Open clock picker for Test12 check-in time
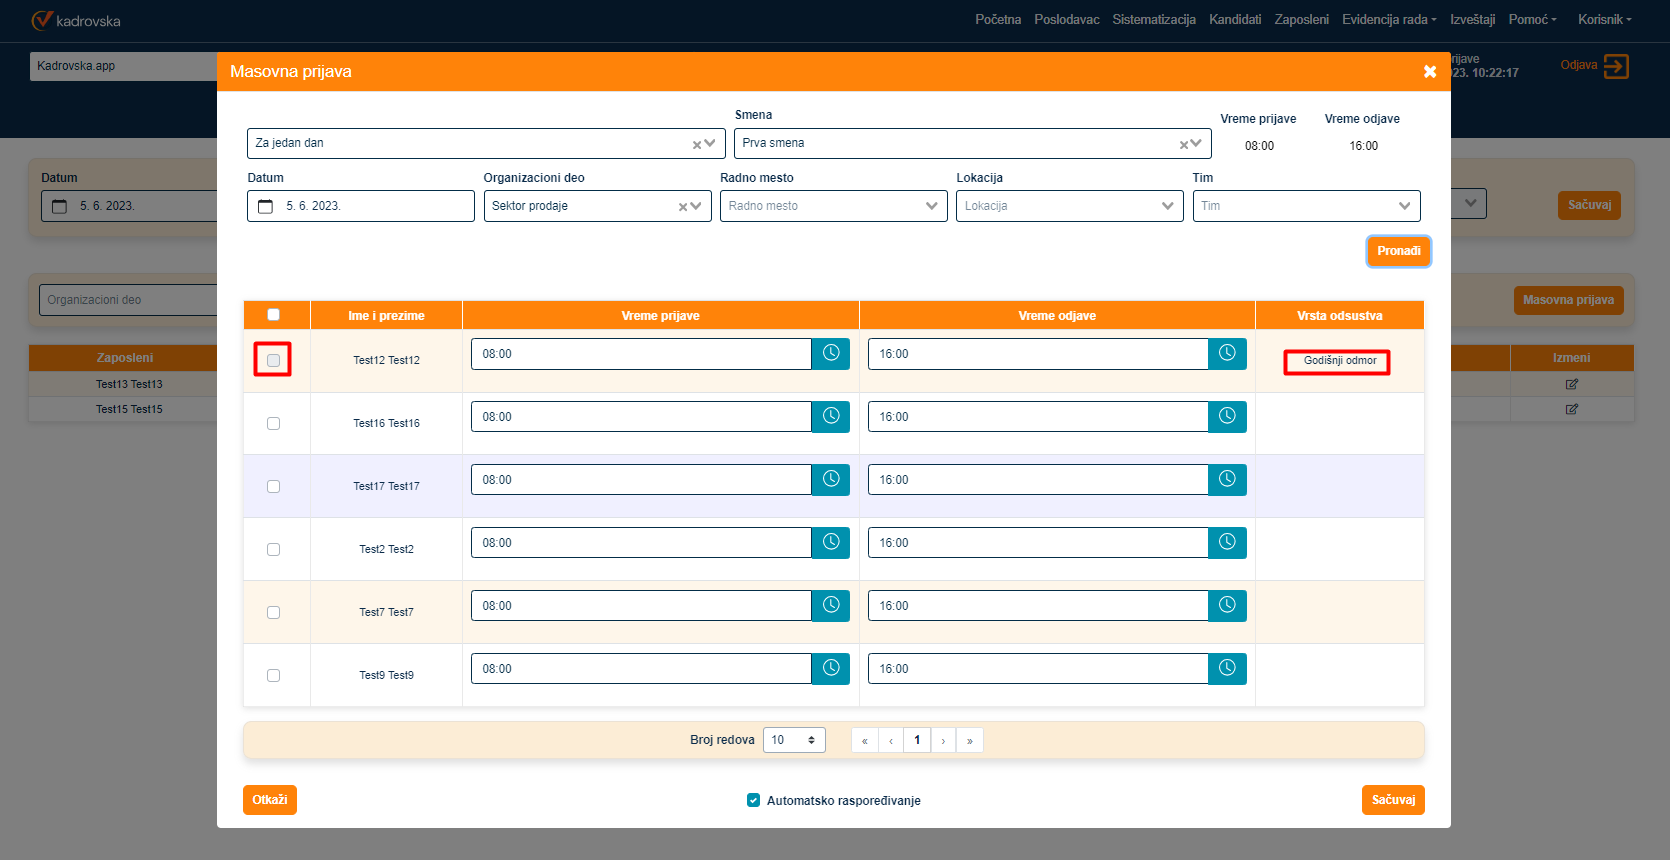The height and width of the screenshot is (860, 1670). click(x=830, y=354)
